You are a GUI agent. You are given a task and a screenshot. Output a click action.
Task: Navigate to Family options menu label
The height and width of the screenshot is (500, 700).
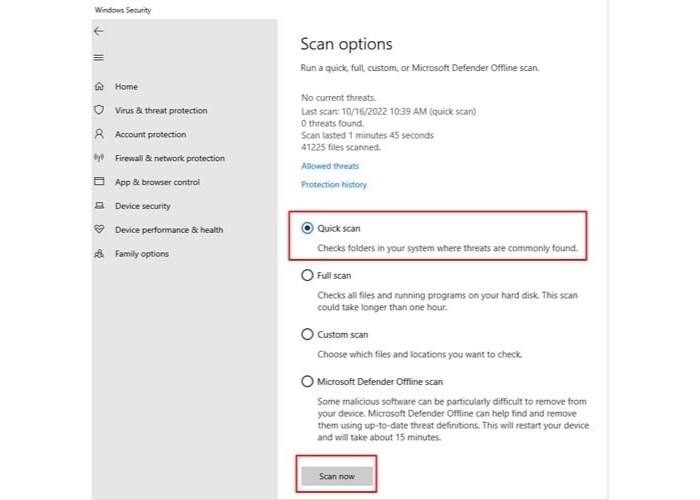point(142,254)
